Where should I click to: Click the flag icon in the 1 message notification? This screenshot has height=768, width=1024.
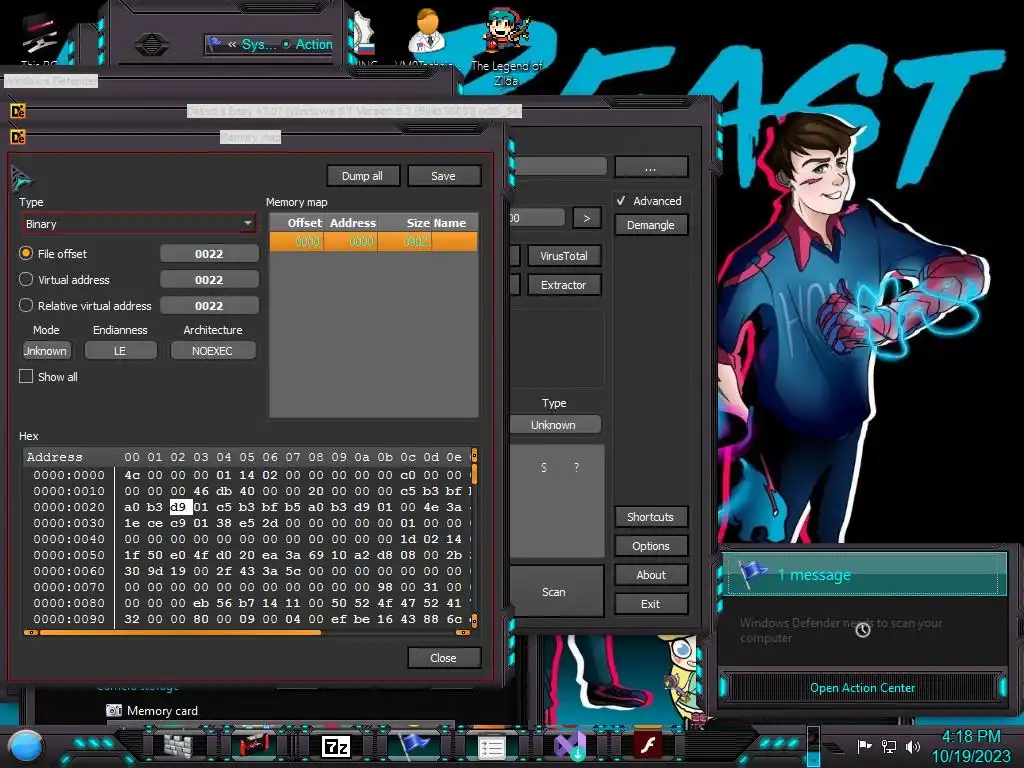coord(753,573)
